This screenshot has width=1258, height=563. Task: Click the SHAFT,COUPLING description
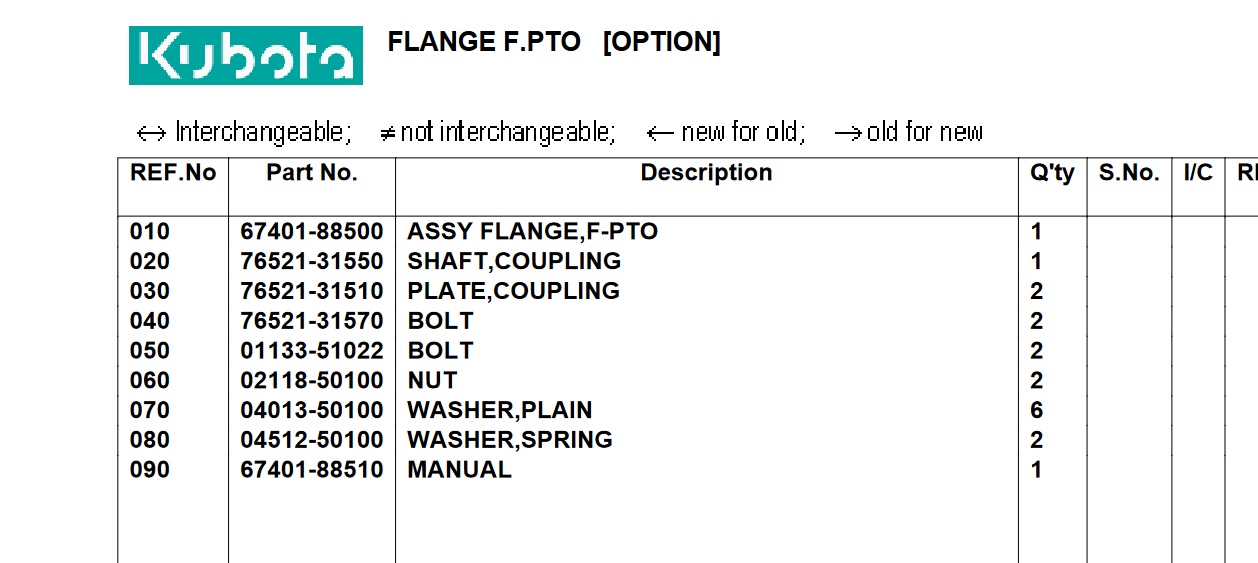coord(514,262)
